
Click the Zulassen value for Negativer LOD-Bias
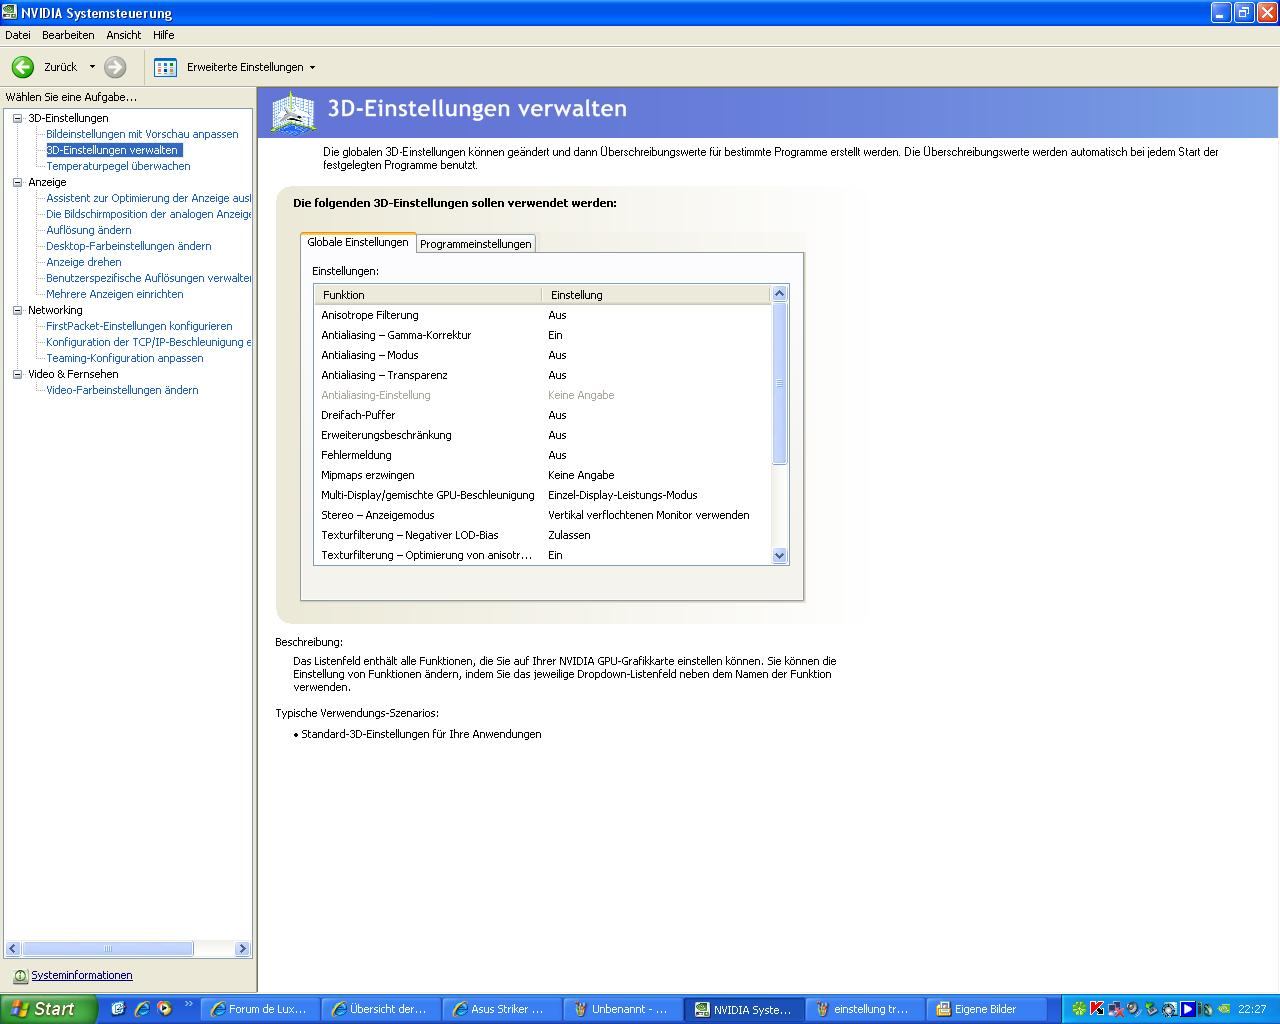pos(569,535)
